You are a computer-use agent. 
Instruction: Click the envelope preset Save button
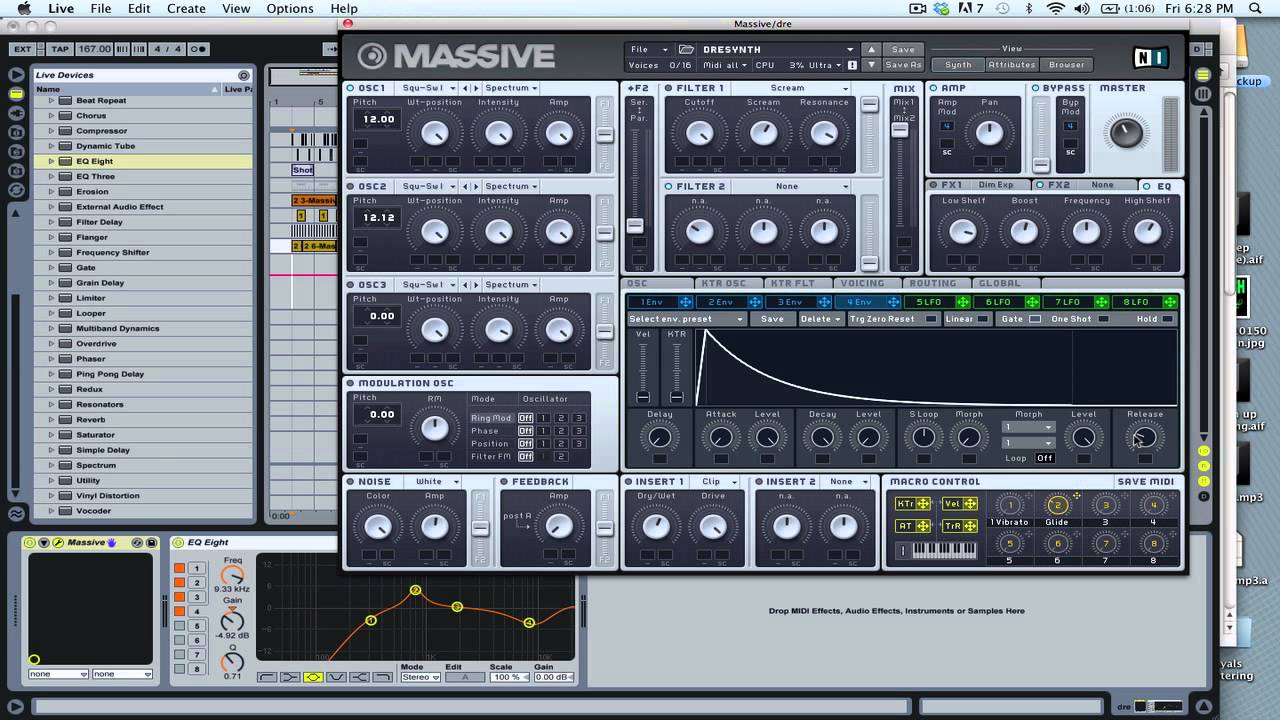click(772, 319)
